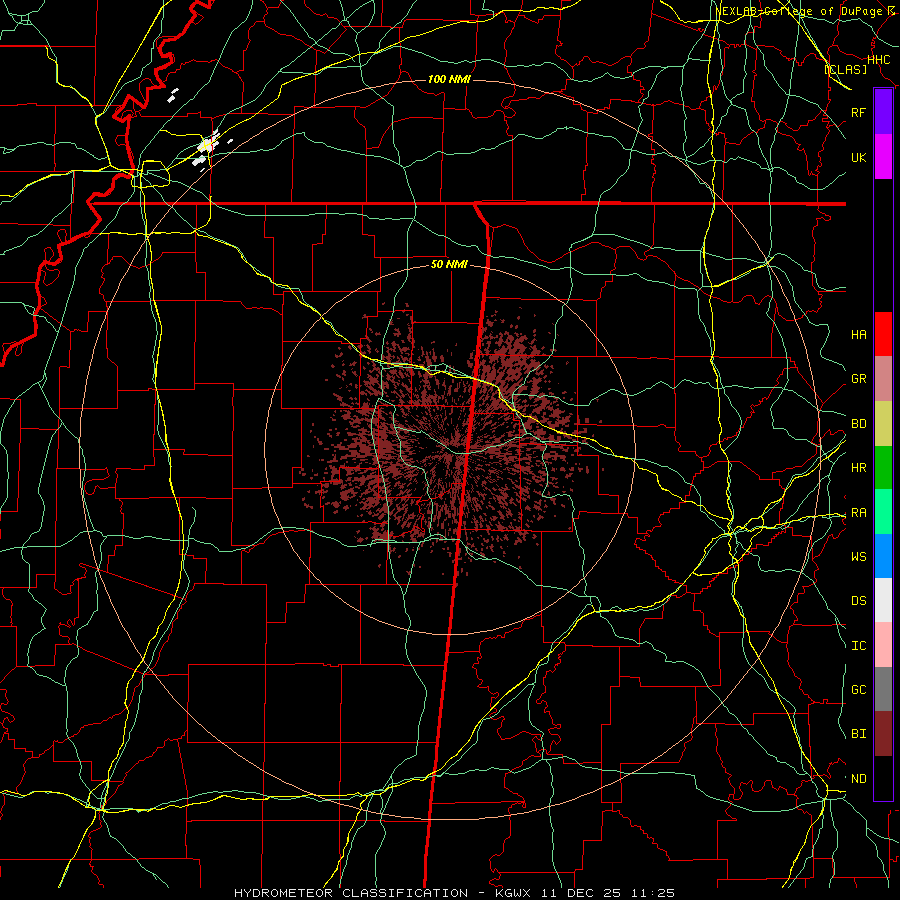Click the RA legend label
This screenshot has width=900, height=900.
859,513
